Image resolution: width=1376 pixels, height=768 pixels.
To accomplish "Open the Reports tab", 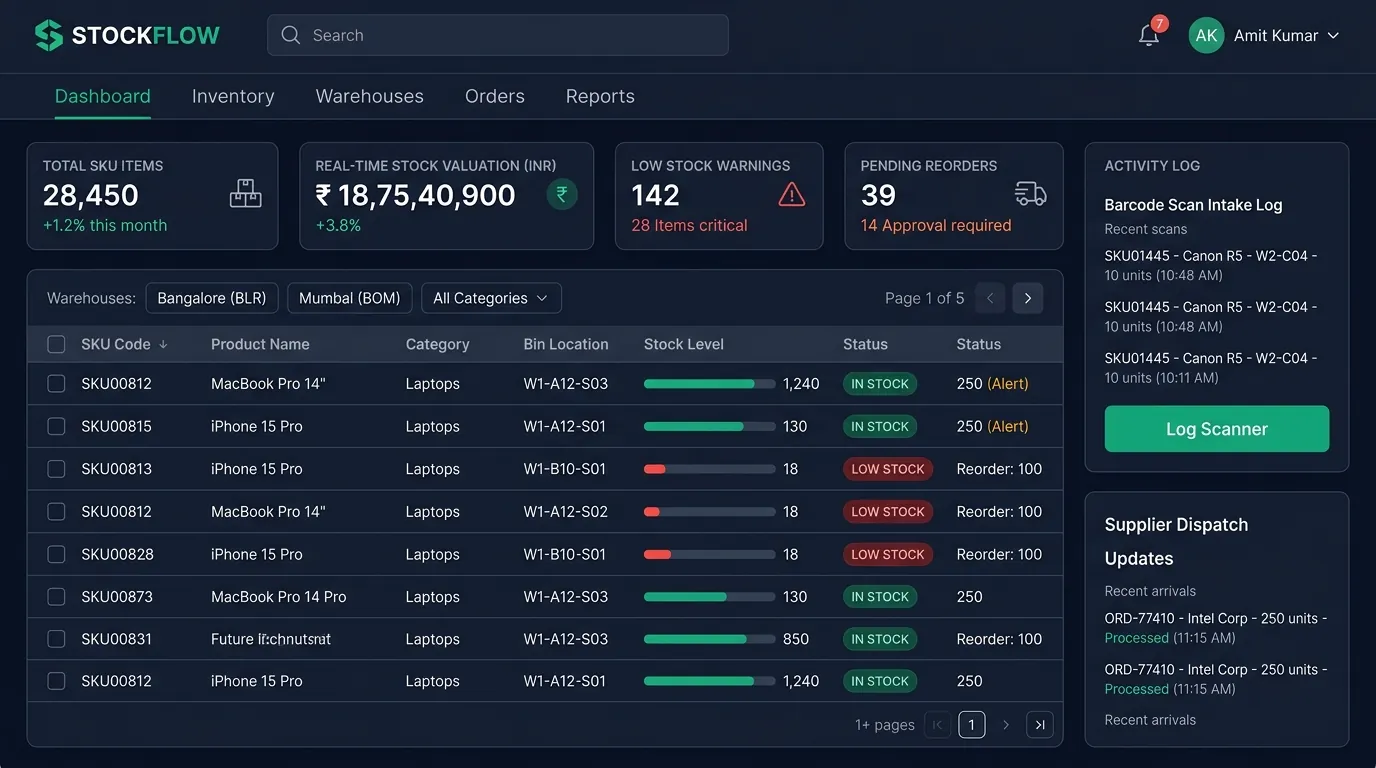I will coord(600,96).
